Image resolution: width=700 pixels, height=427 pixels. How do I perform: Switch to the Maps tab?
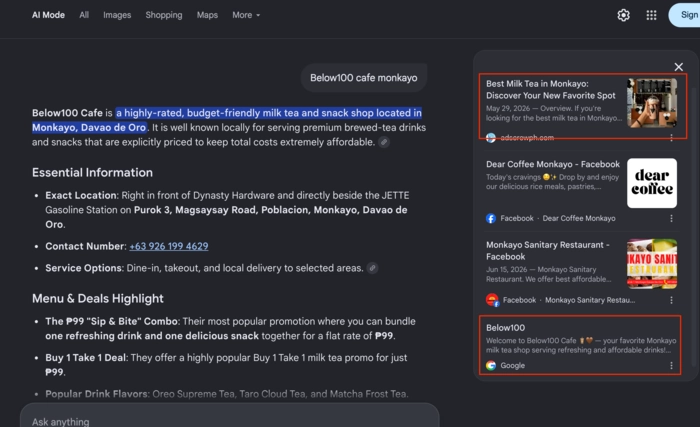207,15
